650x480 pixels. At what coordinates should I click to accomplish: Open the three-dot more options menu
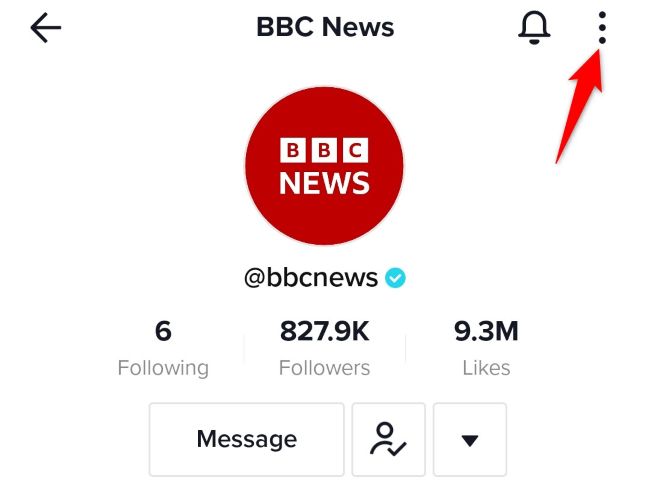[602, 28]
